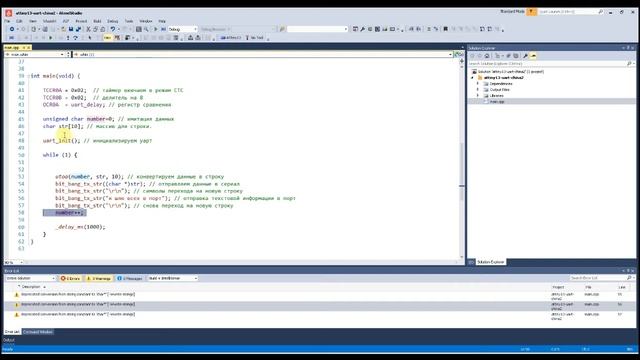The height and width of the screenshot is (360, 640).
Task: Click the orange notifications flag icon
Action: tap(531, 12)
